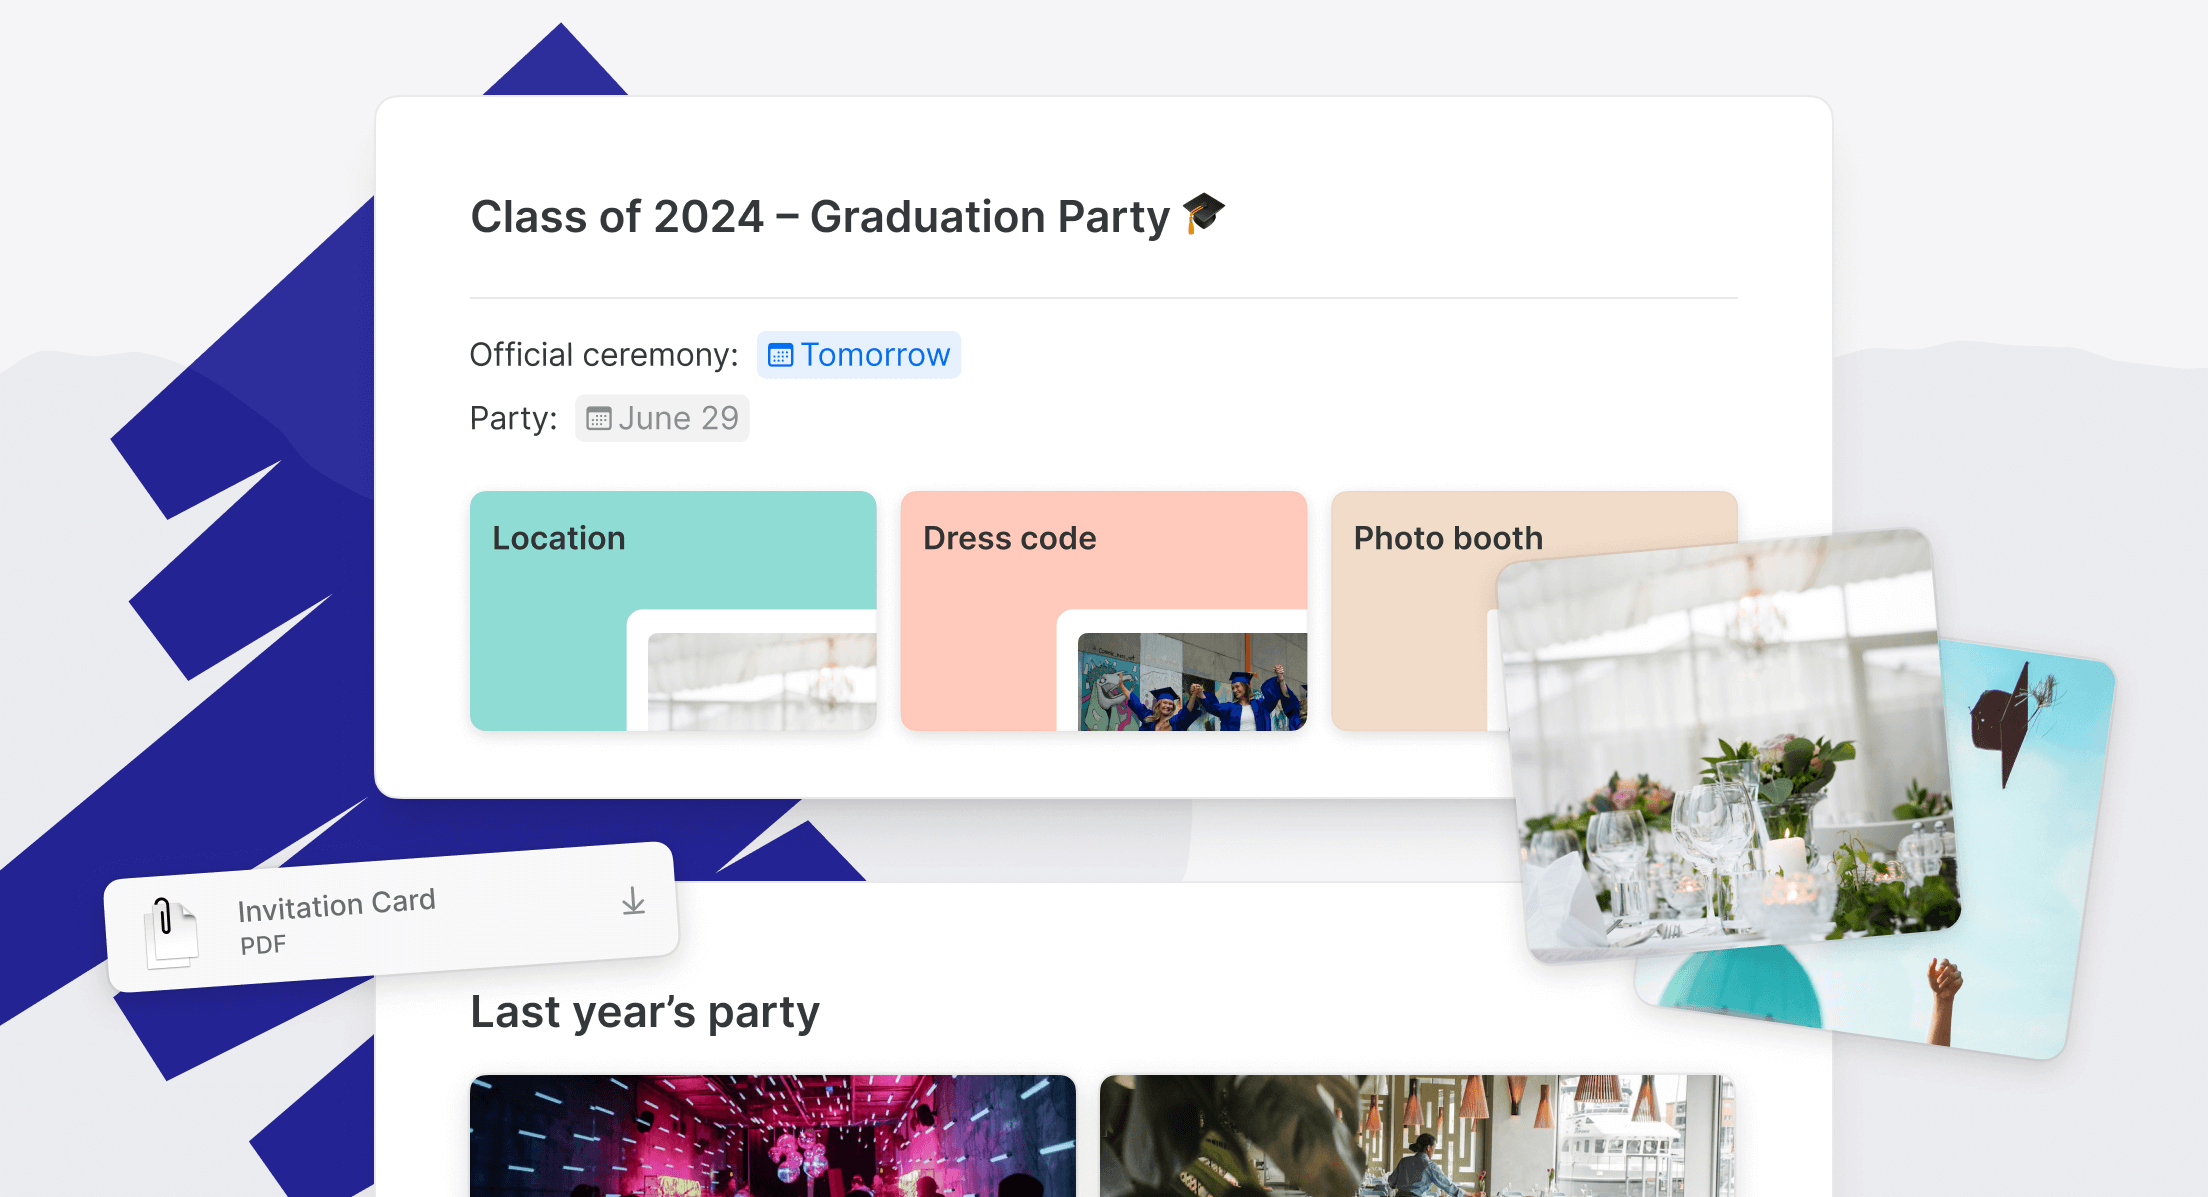Click the paperclip PDF file icon
Image resolution: width=2208 pixels, height=1197 pixels.
coord(171,932)
